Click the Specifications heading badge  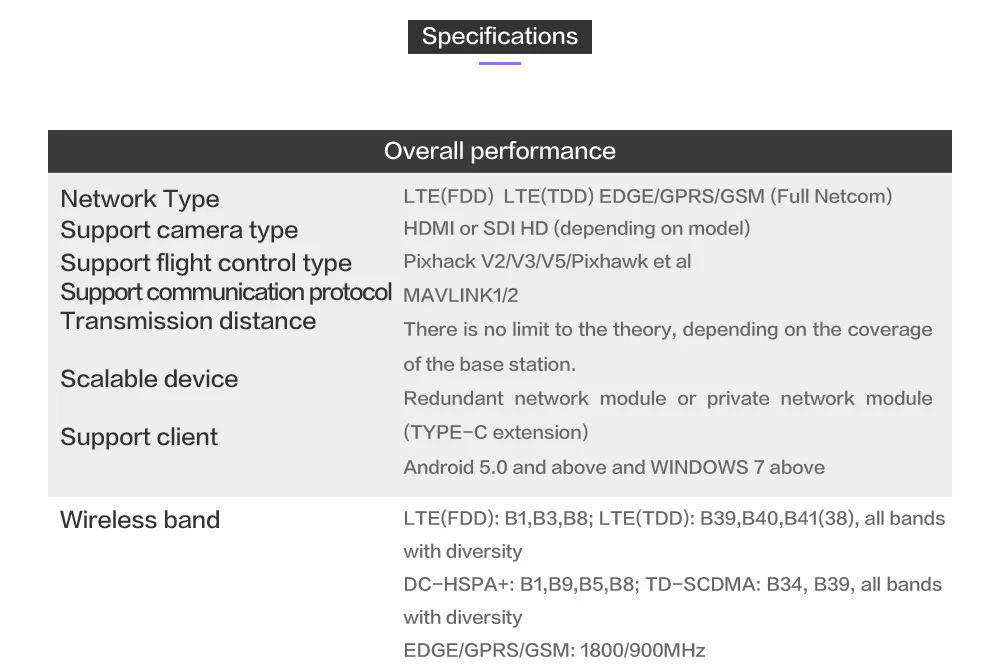pos(499,37)
